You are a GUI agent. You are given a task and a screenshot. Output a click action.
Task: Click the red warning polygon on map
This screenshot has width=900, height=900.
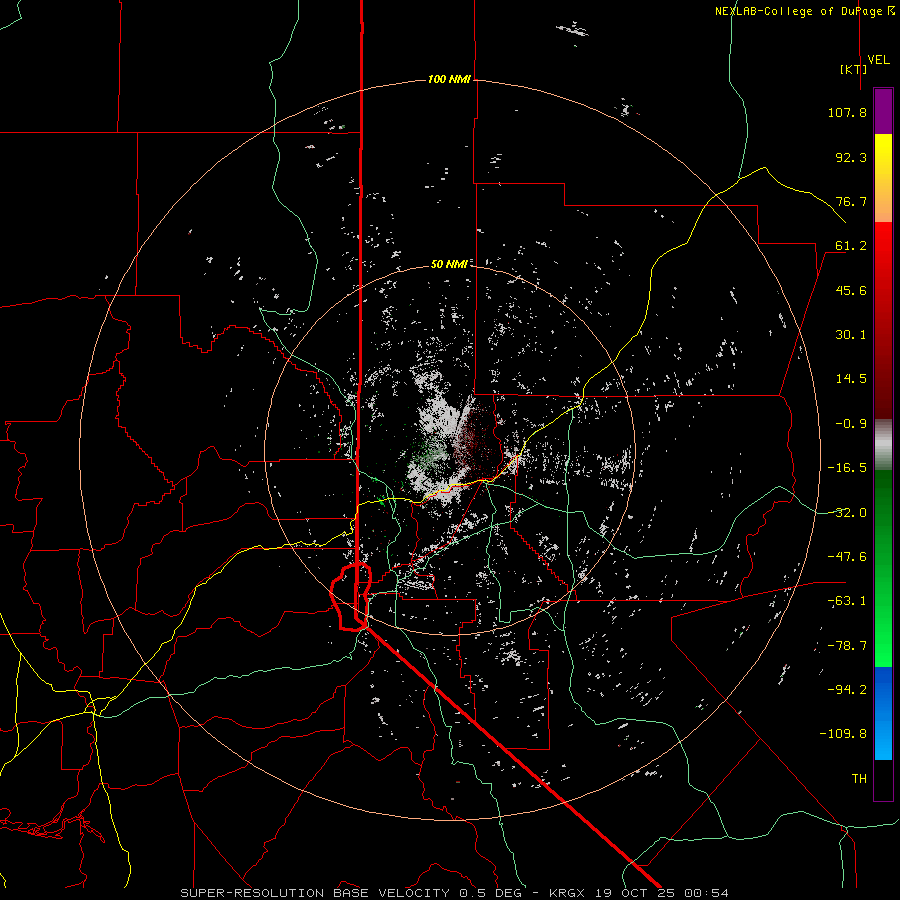[x=352, y=597]
